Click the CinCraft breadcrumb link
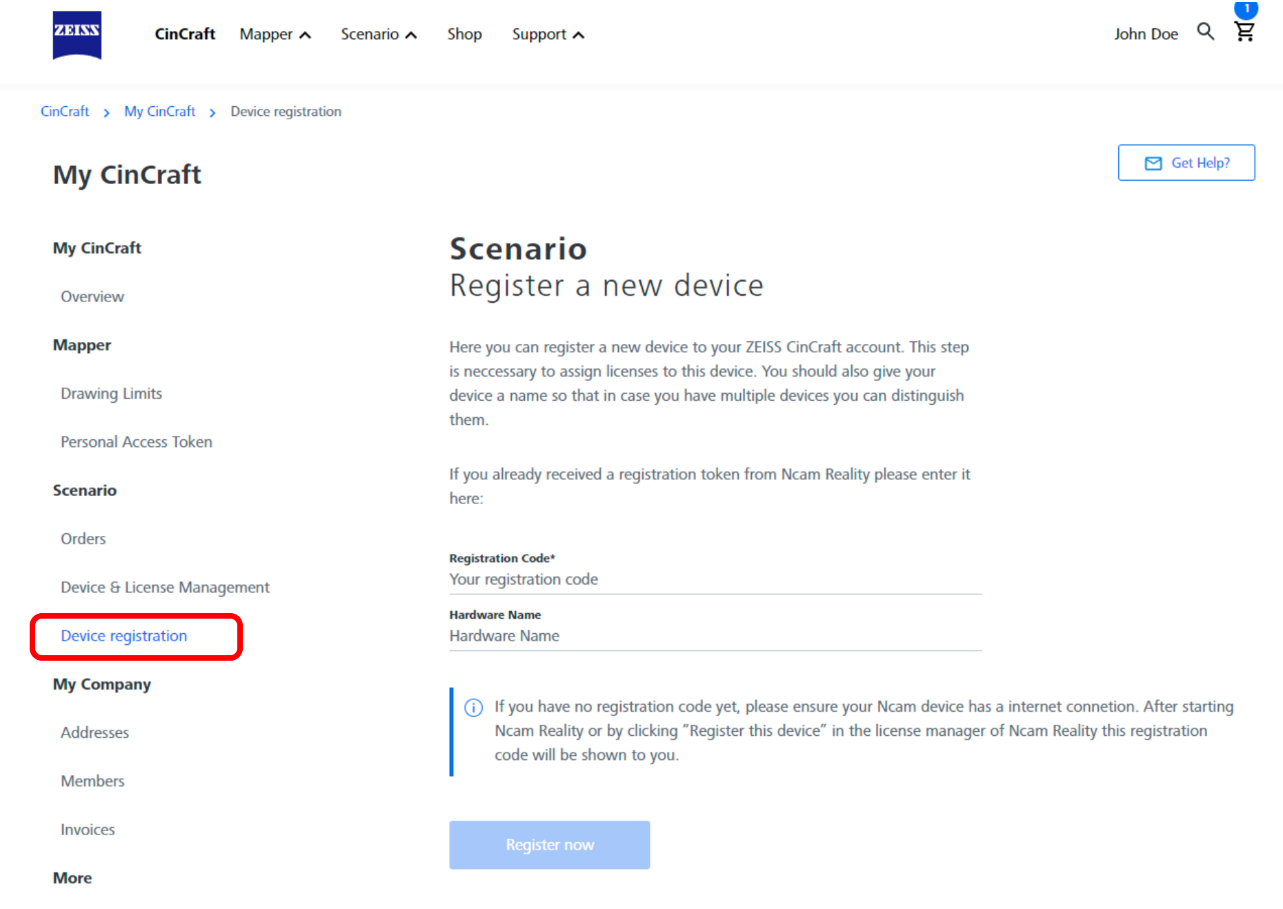Viewport: 1283px width, 909px height. point(65,112)
